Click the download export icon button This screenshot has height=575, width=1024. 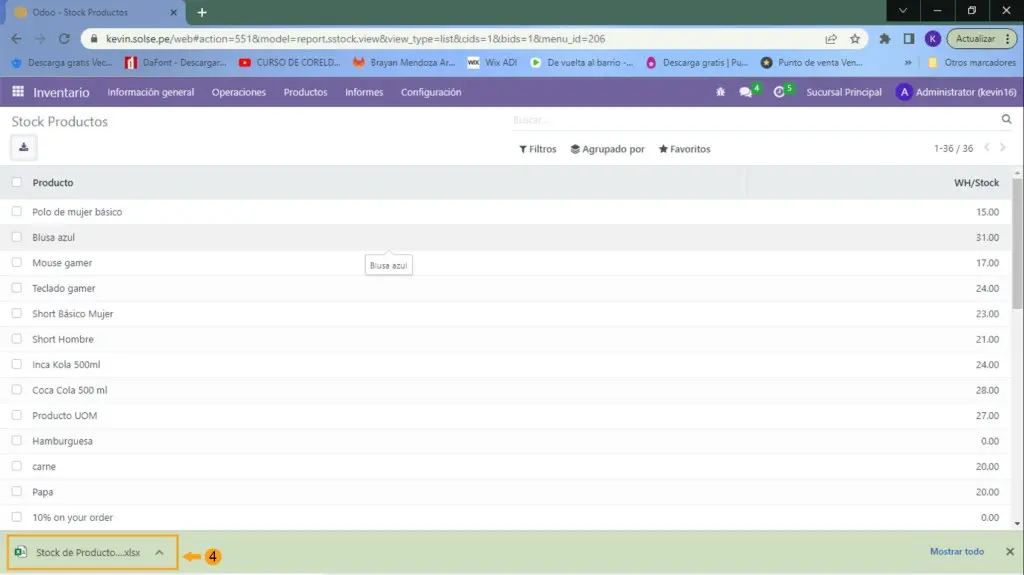pyautogui.click(x=23, y=148)
